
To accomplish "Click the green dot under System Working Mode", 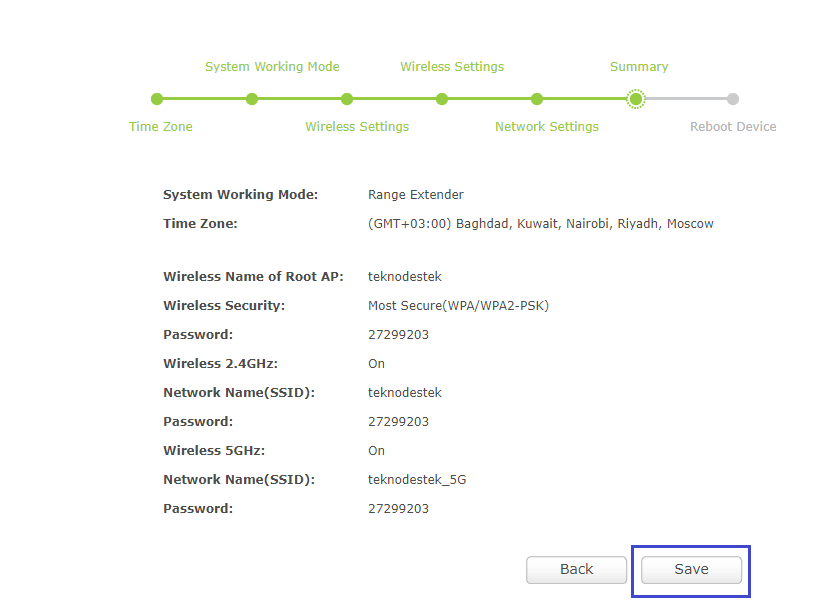I will click(252, 99).
